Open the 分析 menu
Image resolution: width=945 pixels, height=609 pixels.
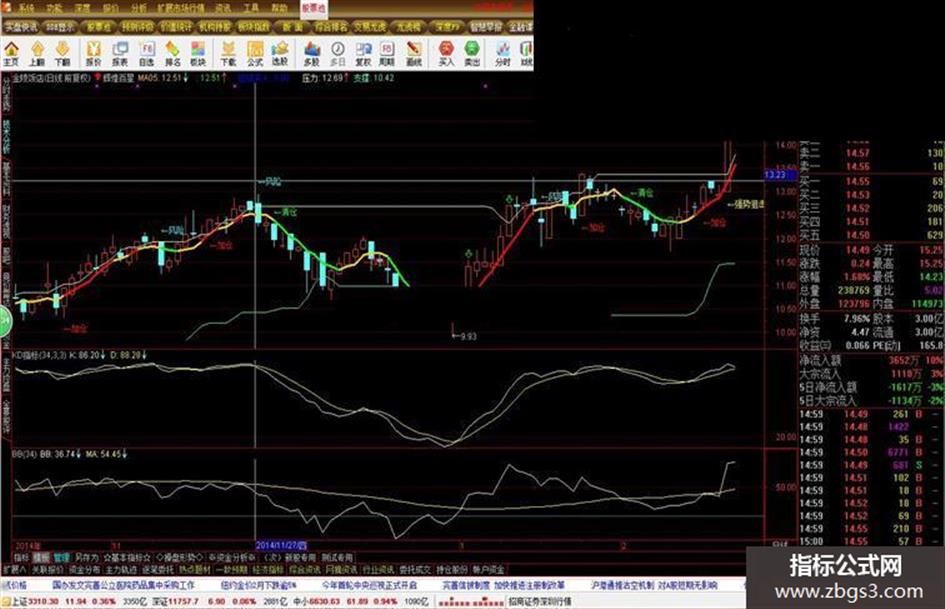click(139, 8)
